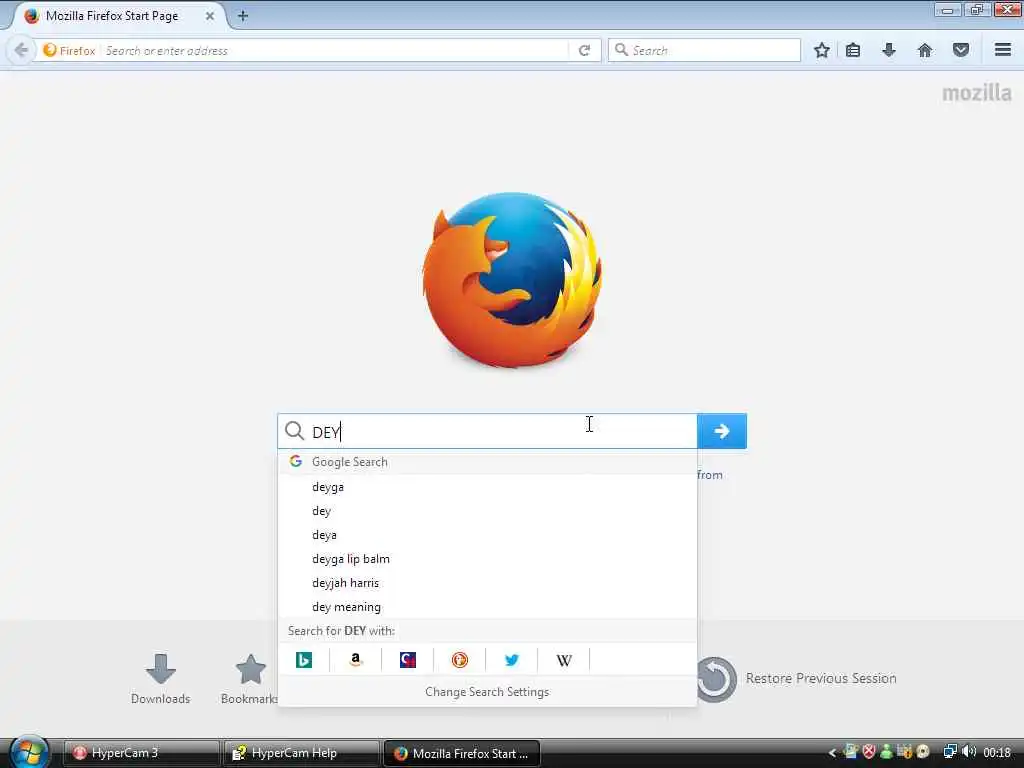Screen dimensions: 1024x768
Task: Open Downloads on the start page
Action: click(x=160, y=679)
